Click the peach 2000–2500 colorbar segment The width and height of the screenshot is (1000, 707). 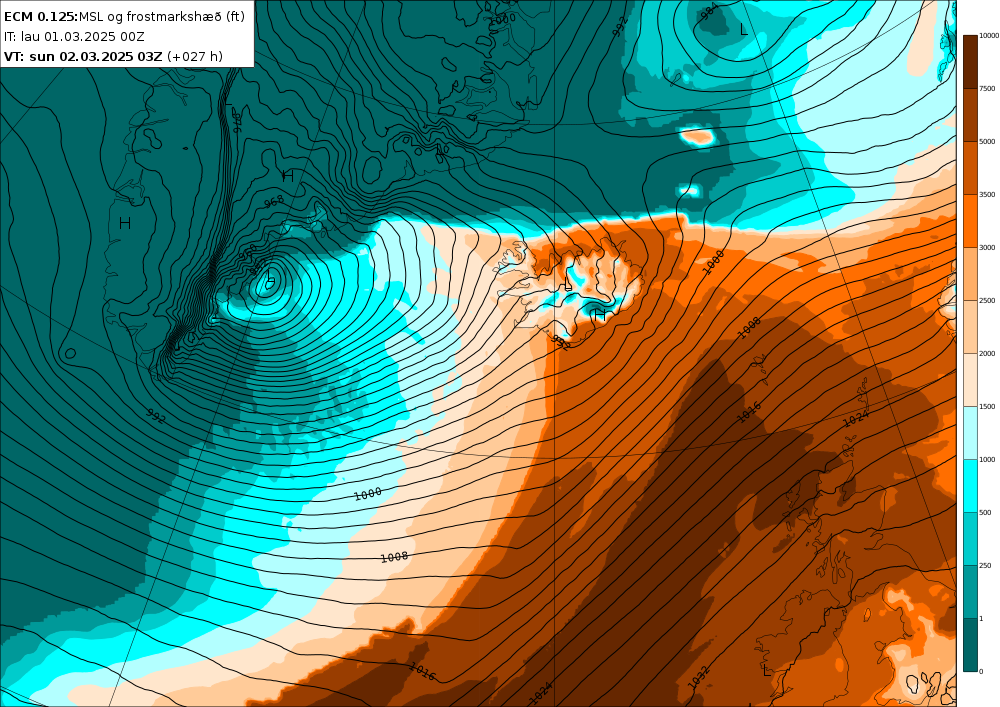[x=970, y=326]
